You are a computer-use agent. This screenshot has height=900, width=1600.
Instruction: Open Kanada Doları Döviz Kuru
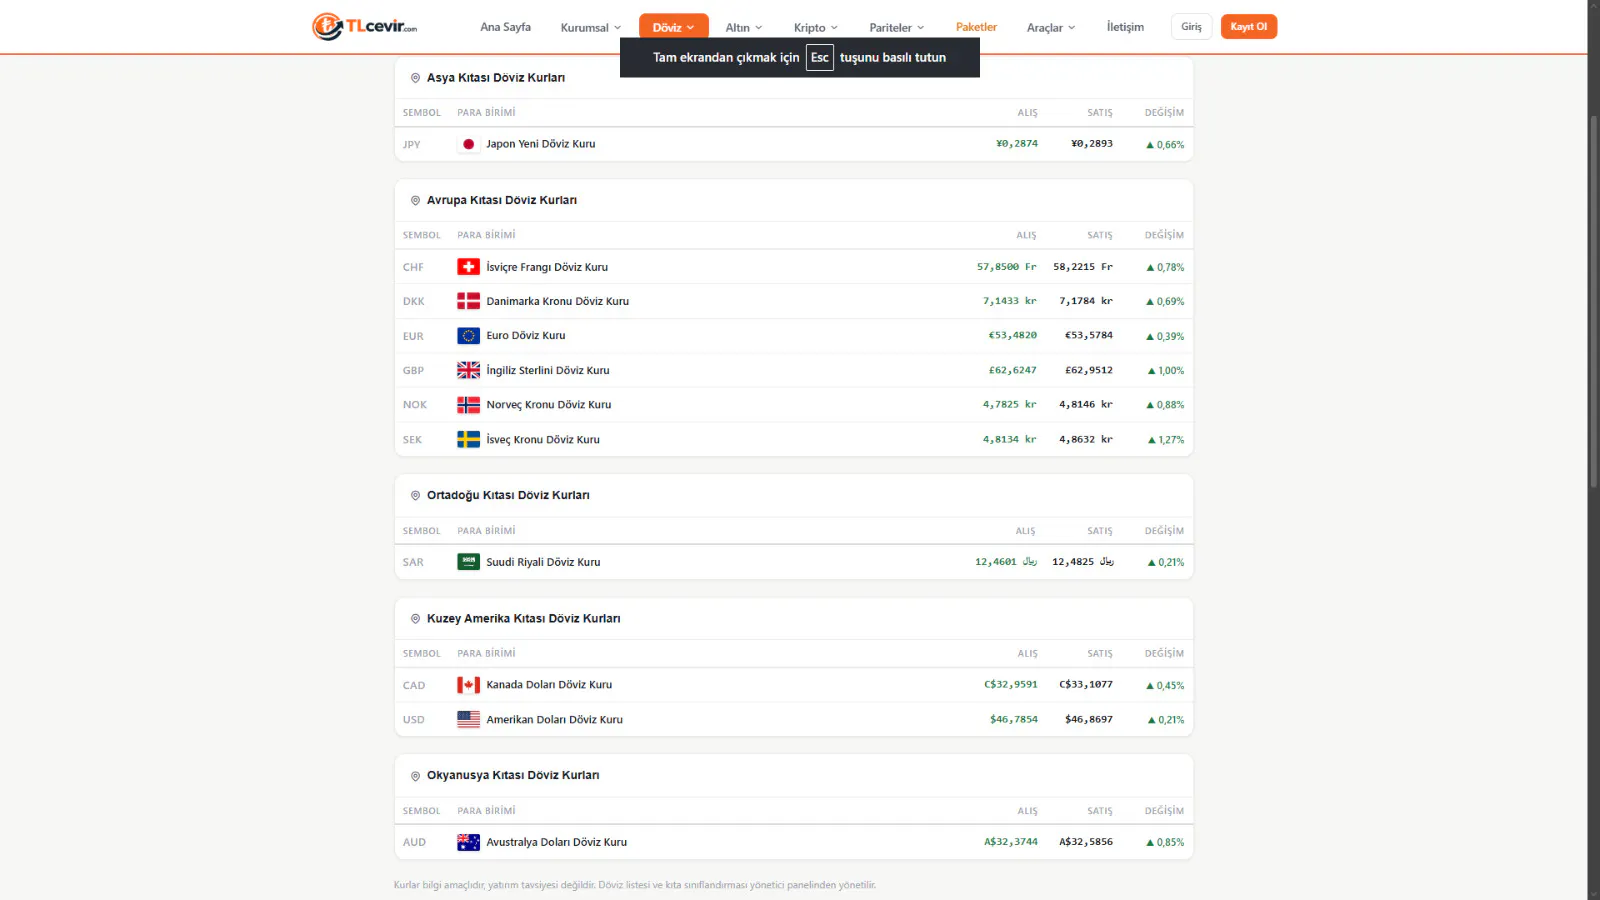(x=549, y=685)
